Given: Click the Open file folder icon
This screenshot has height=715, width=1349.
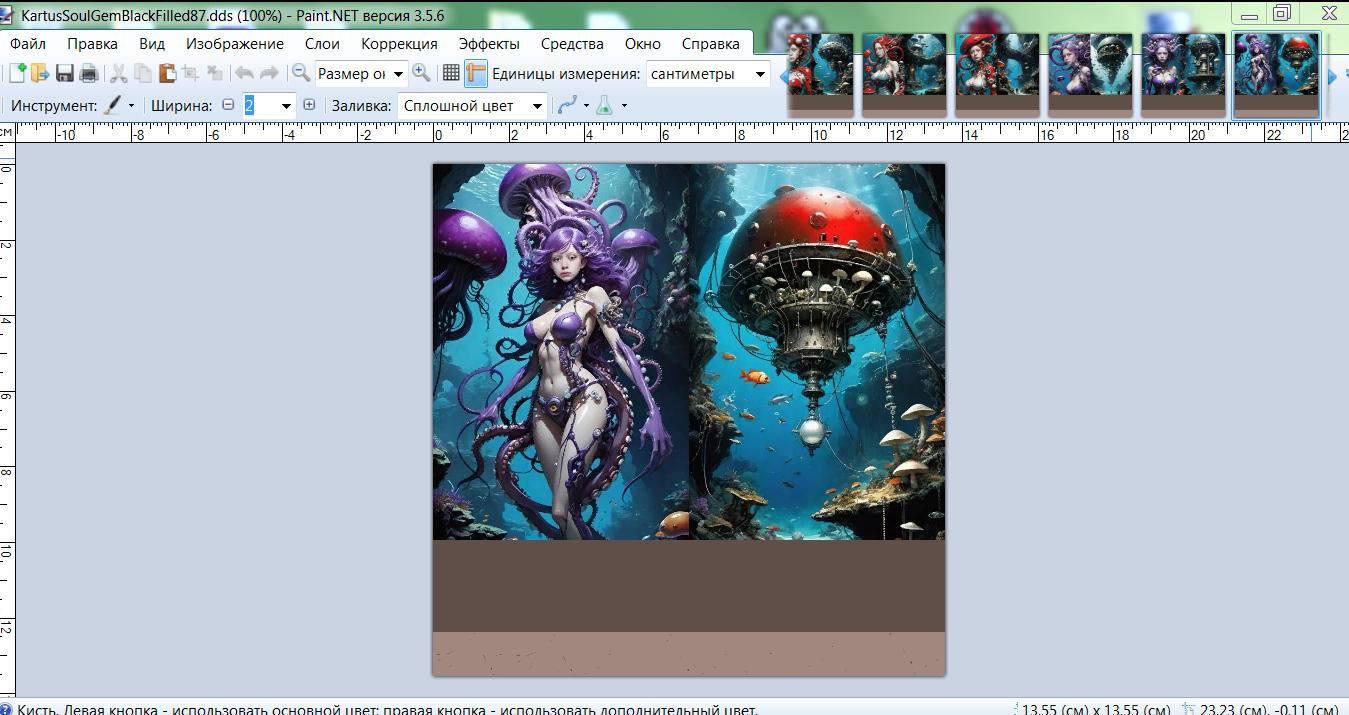Looking at the screenshot, I should pos(41,73).
